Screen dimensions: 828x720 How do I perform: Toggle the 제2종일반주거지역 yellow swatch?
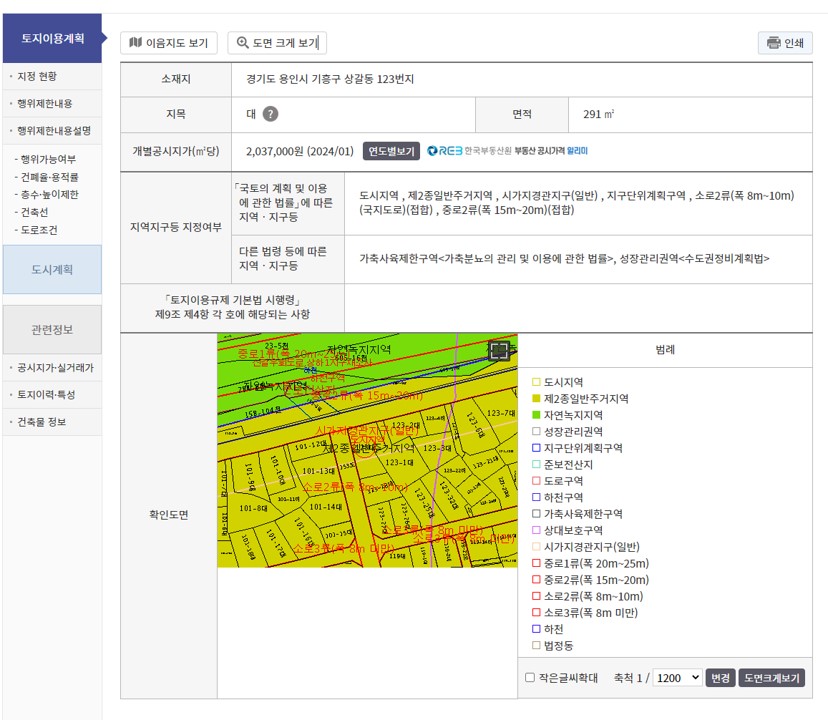click(536, 398)
